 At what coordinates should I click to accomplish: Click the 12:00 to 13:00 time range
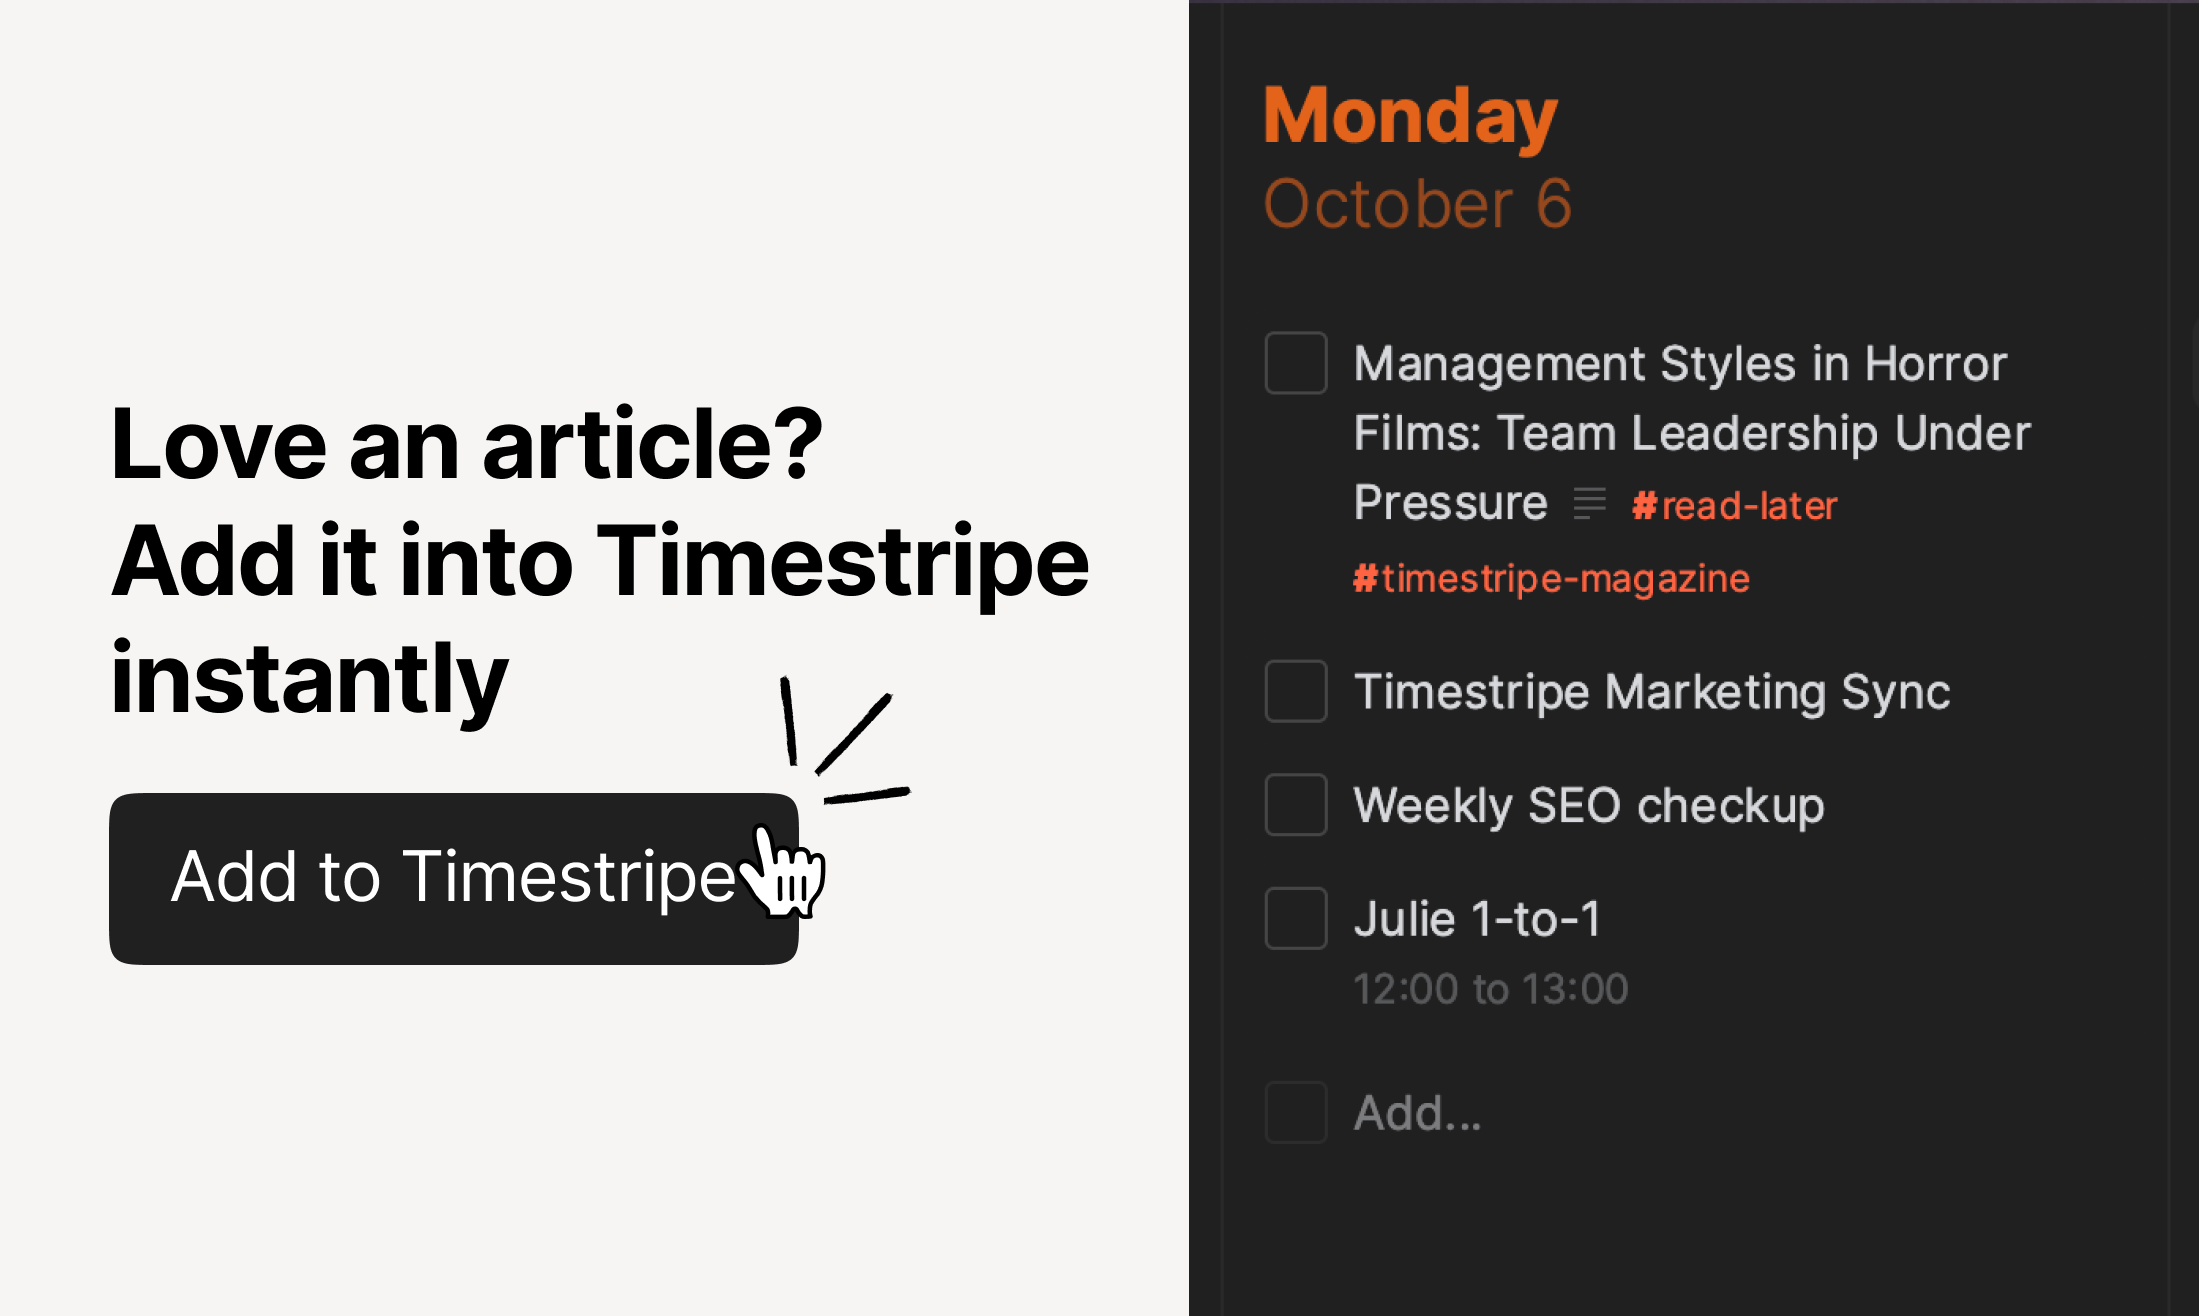(1490, 989)
